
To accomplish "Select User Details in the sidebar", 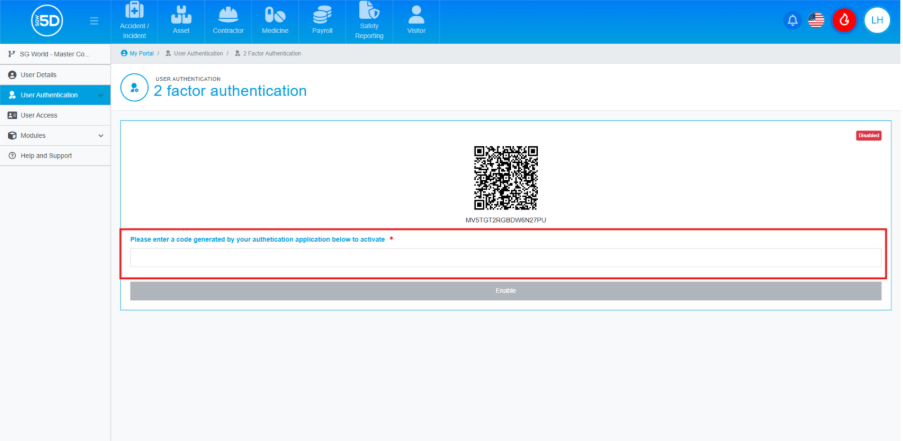I will 38,75.
